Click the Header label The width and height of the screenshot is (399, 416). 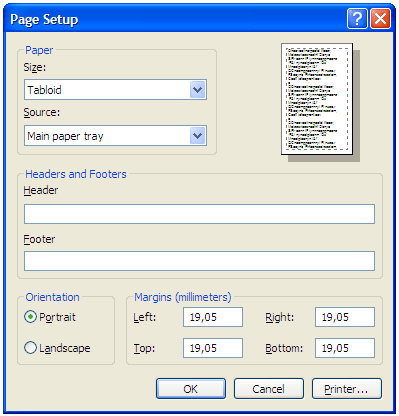click(41, 190)
